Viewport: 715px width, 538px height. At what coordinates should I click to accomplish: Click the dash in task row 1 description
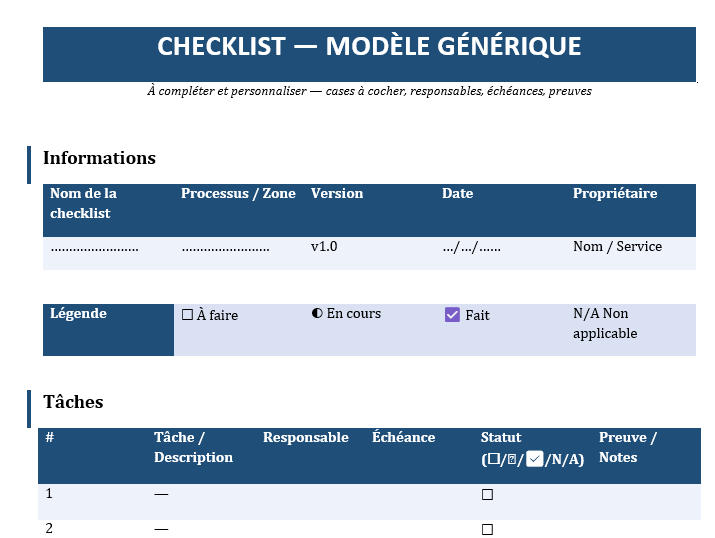pos(161,494)
